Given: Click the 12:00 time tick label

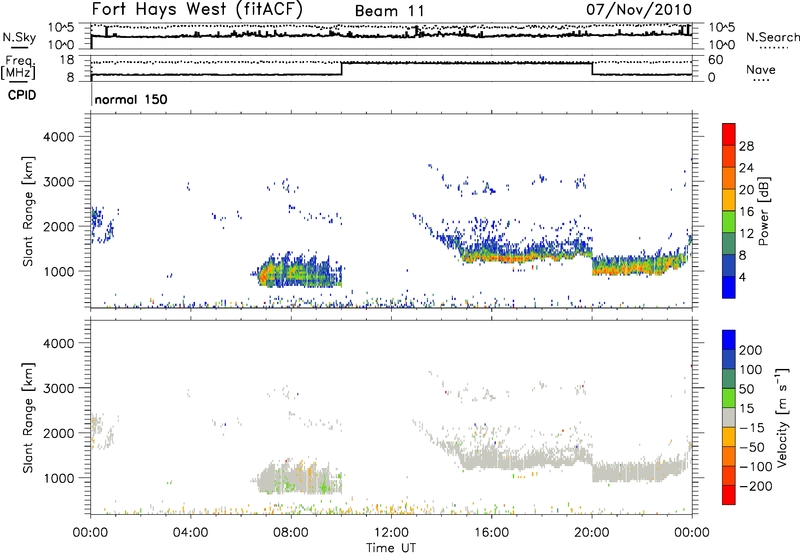Looking at the screenshot, I should click(x=391, y=533).
